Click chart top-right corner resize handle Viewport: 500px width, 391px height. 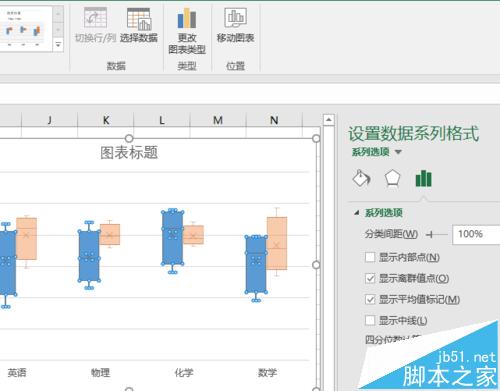click(x=316, y=138)
